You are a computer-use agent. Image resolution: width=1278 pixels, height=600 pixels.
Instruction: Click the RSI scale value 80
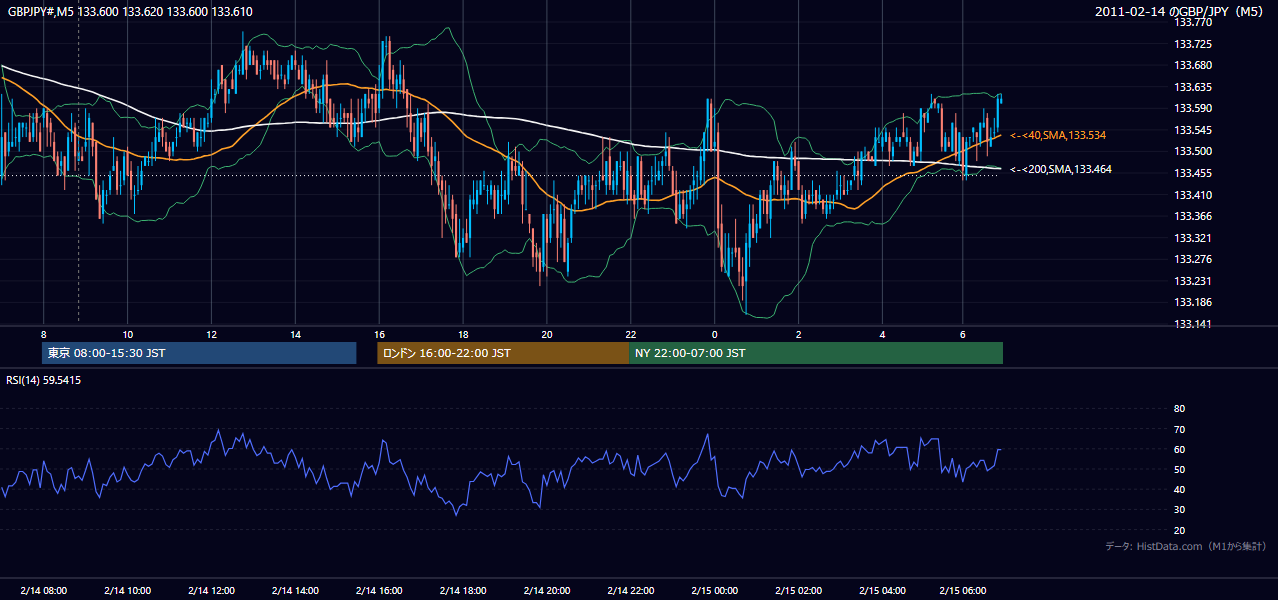(x=1179, y=409)
